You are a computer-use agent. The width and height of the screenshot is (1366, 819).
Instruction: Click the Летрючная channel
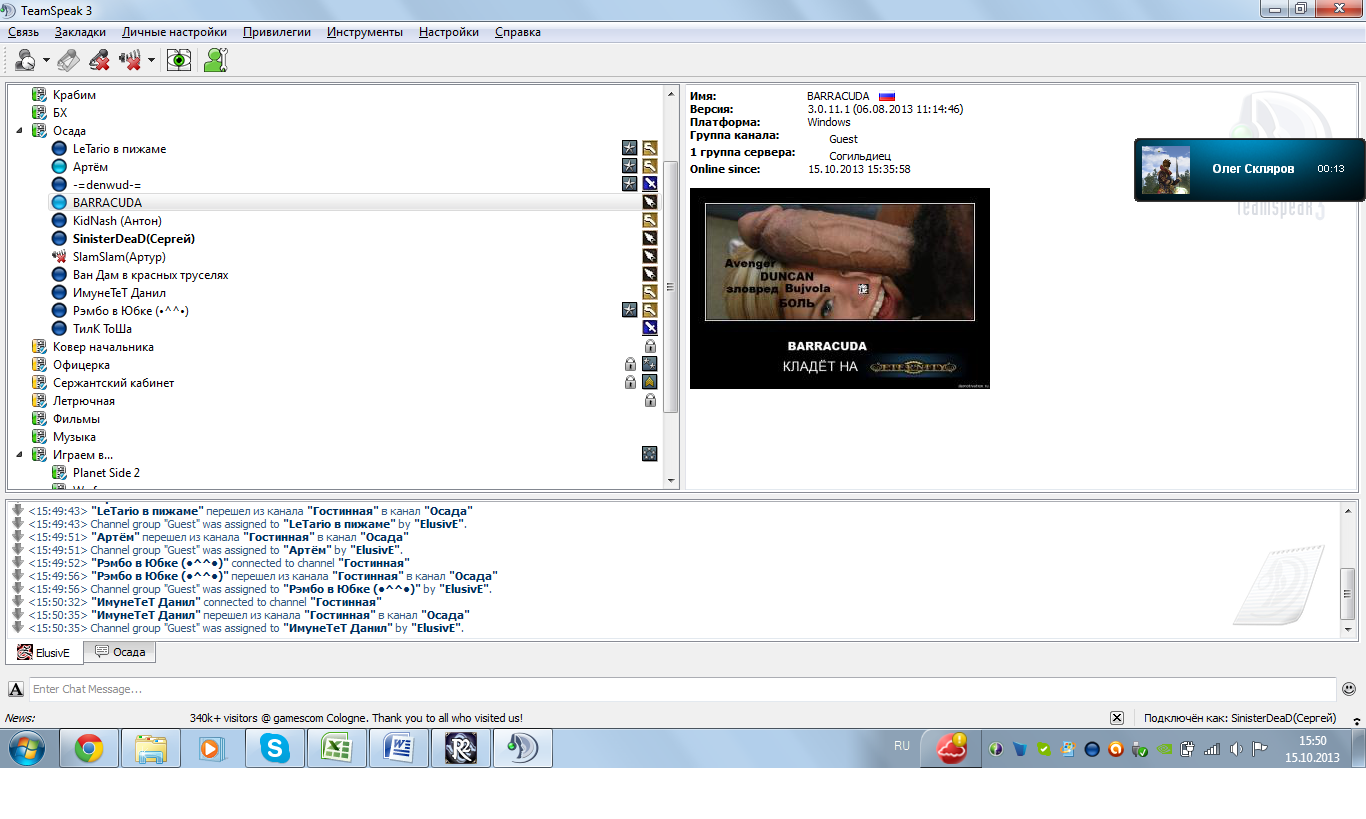point(84,401)
